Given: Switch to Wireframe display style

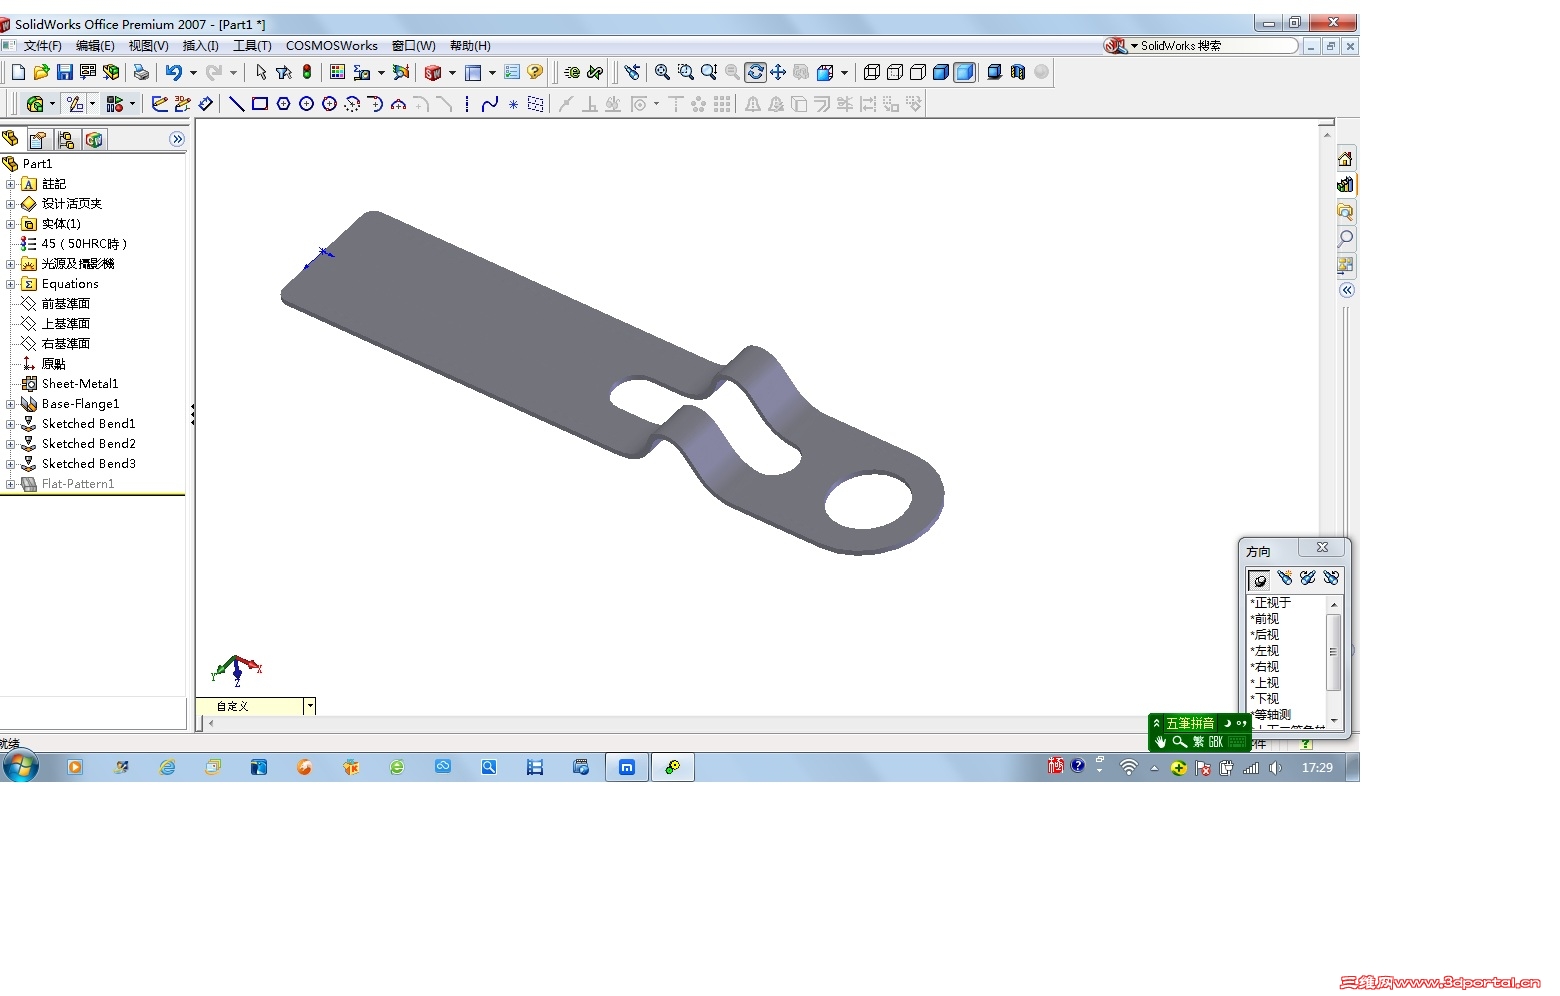Looking at the screenshot, I should pyautogui.click(x=872, y=72).
